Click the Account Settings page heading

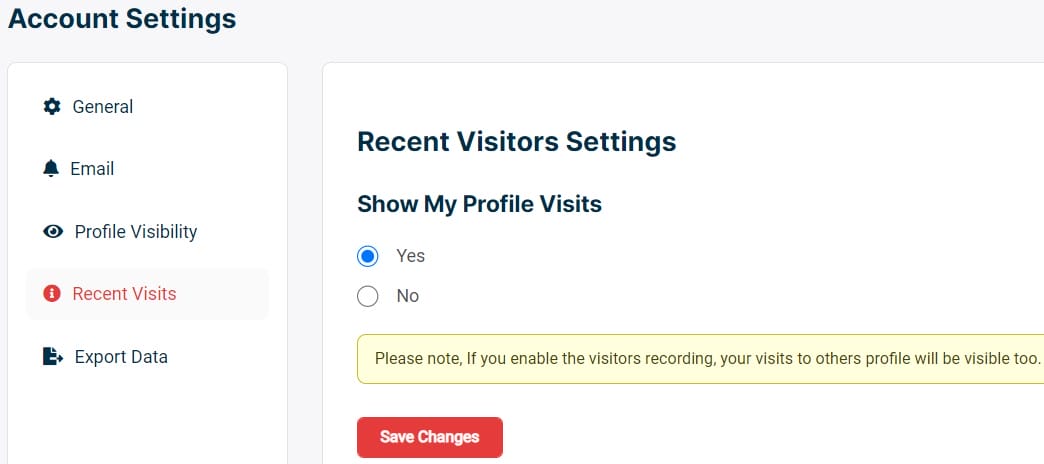[x=122, y=18]
